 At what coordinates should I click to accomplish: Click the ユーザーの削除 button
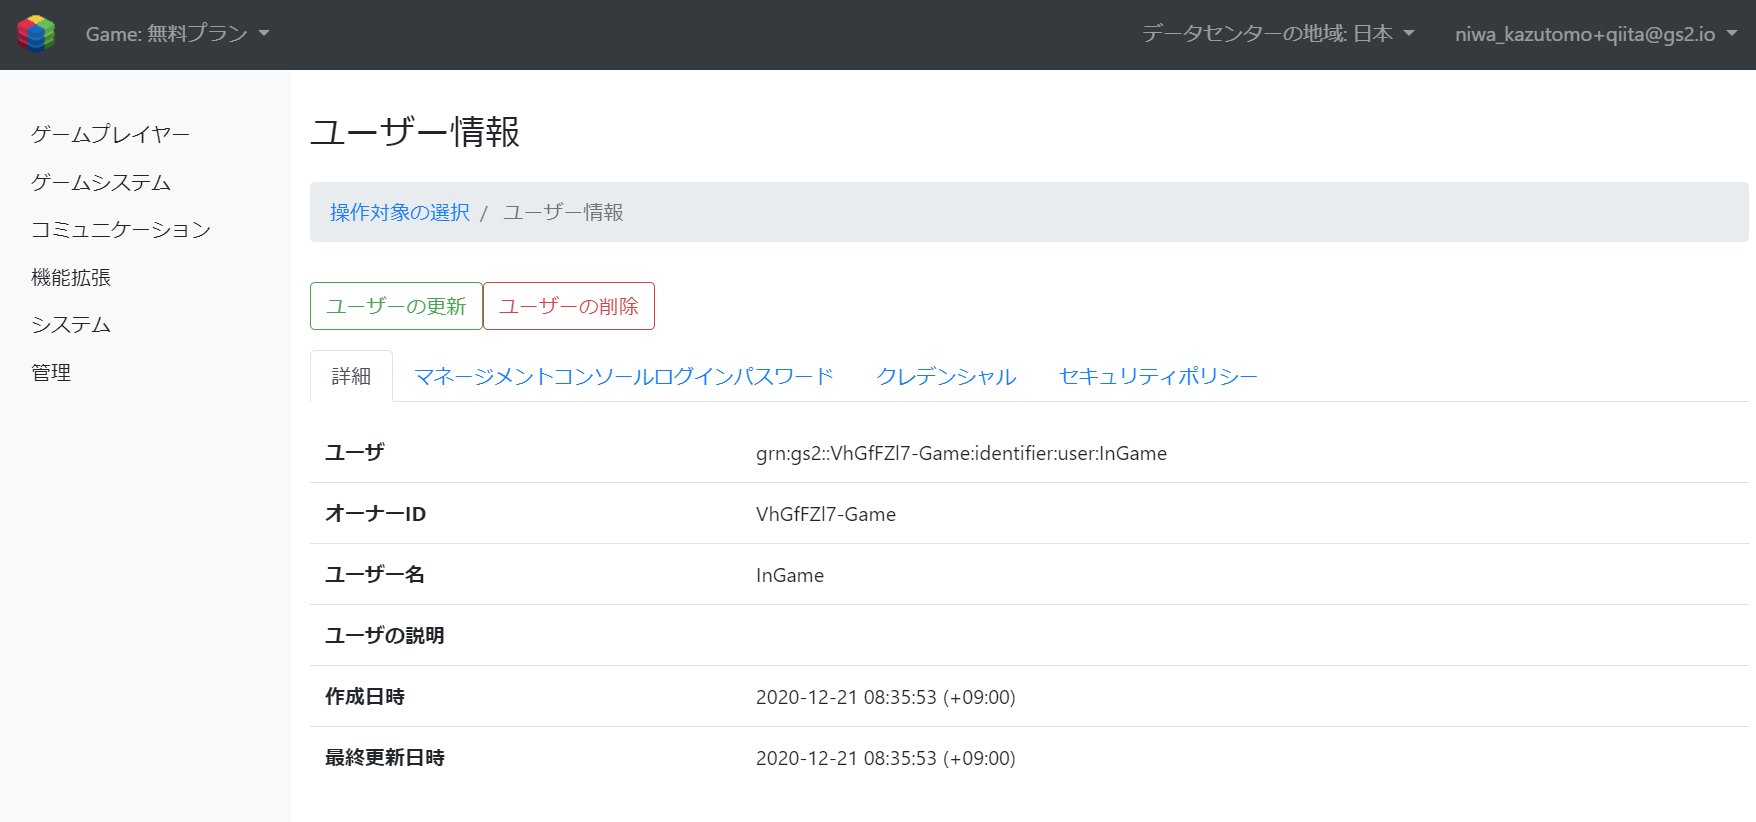pyautogui.click(x=569, y=306)
